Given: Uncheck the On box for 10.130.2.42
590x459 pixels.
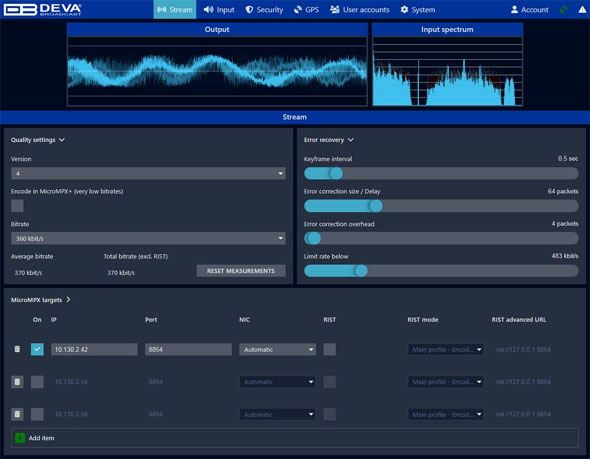Looking at the screenshot, I should pyautogui.click(x=37, y=349).
